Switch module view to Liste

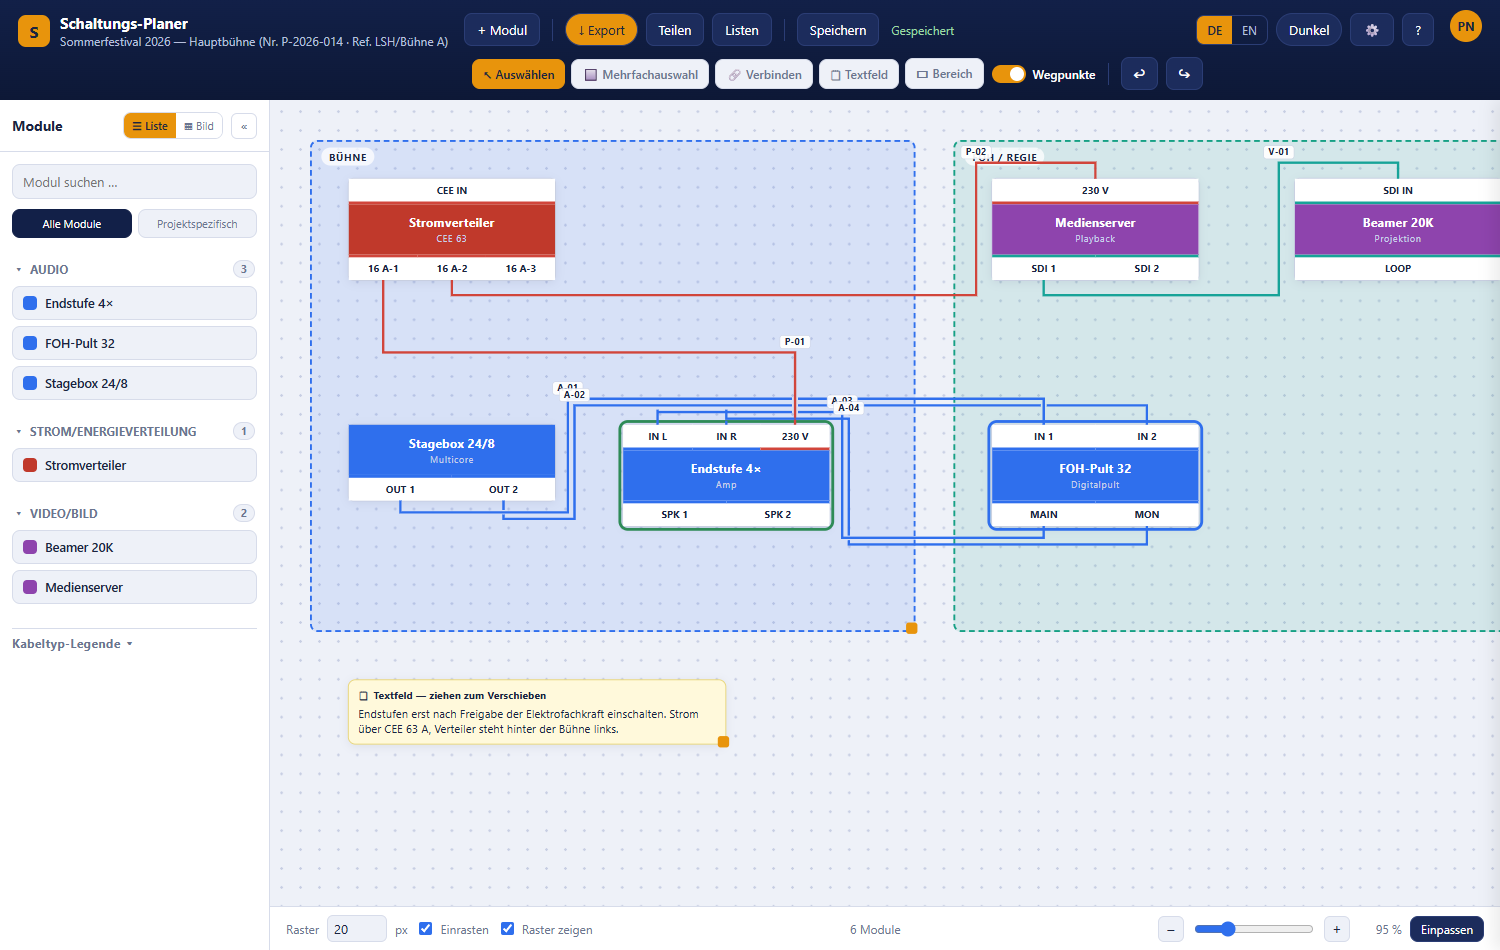coord(150,126)
